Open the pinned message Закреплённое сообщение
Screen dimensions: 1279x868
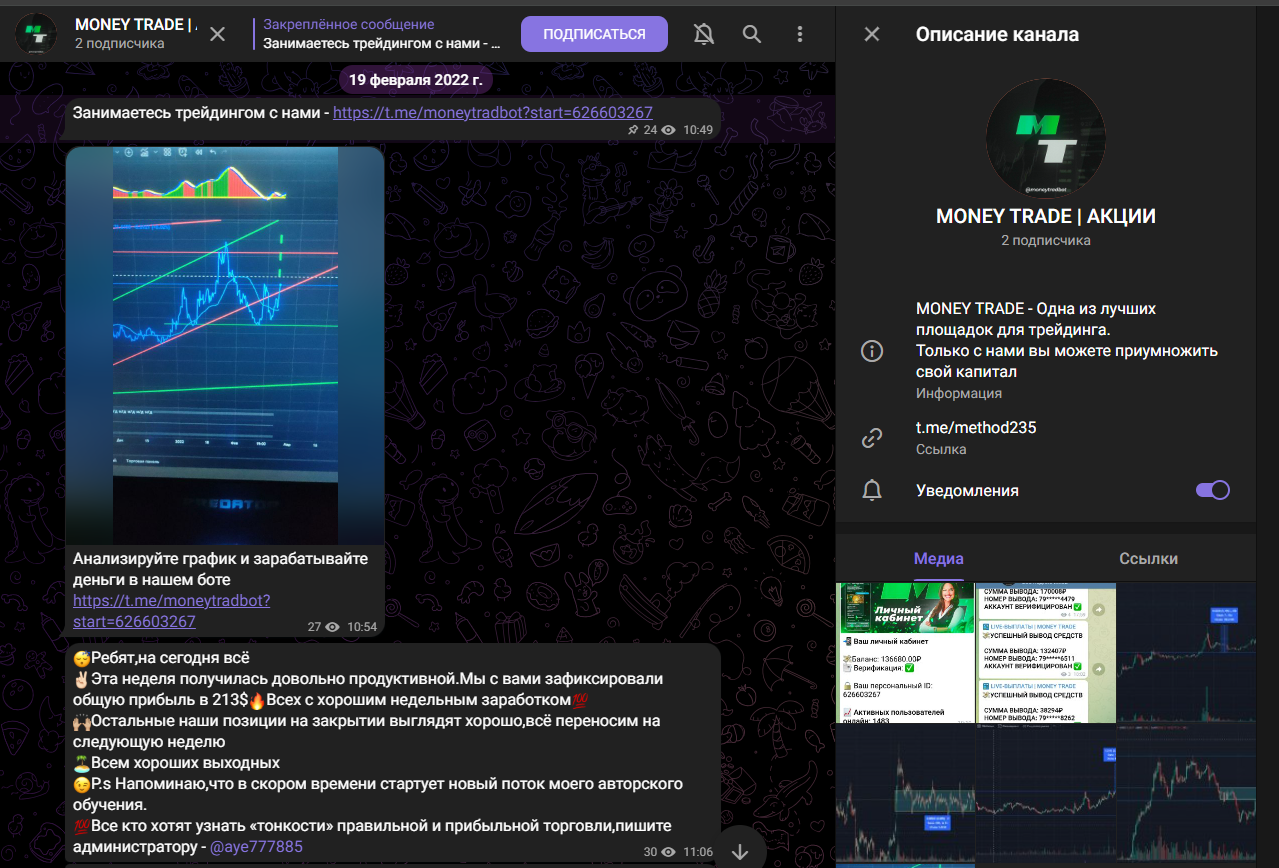point(380,34)
